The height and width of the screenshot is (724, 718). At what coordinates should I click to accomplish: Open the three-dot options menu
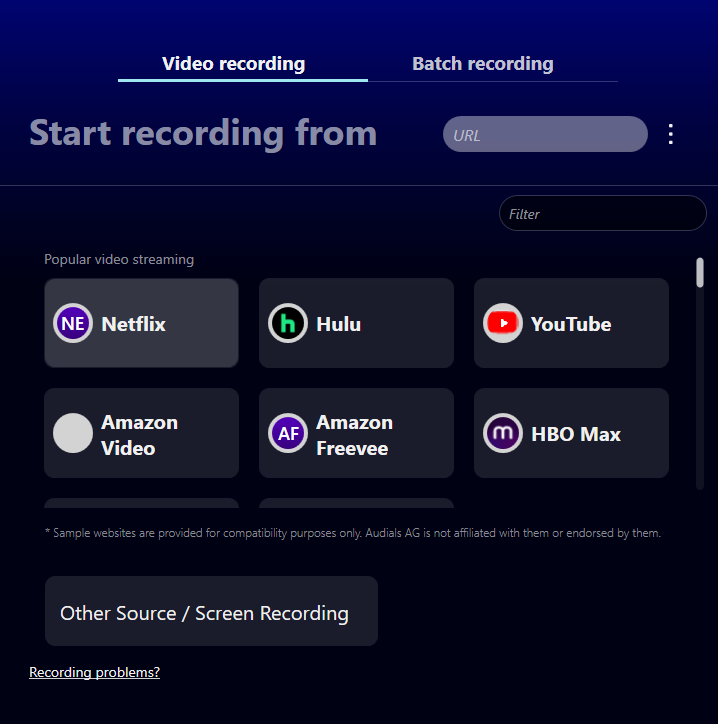670,134
